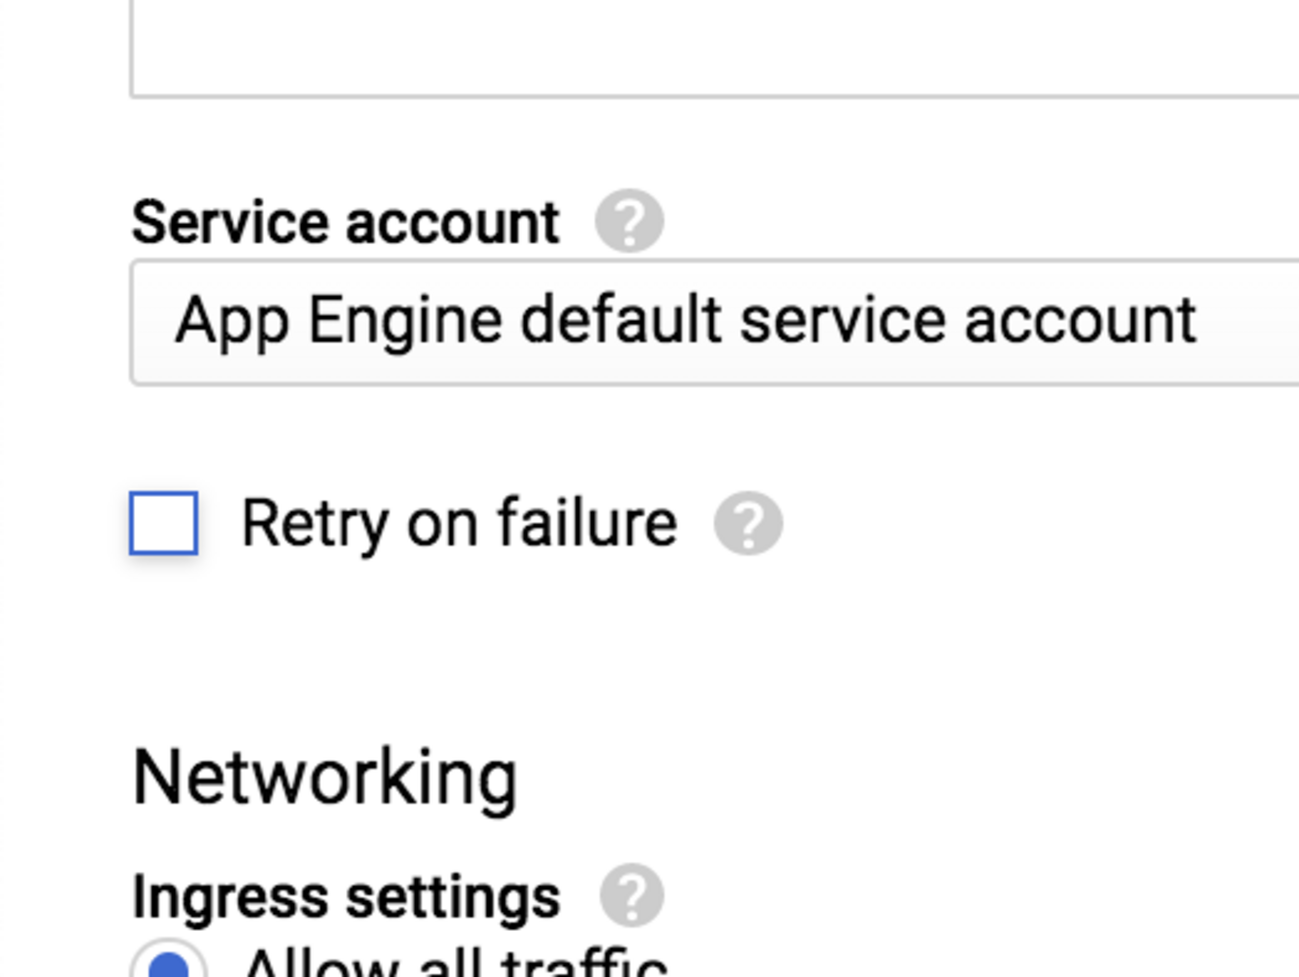This screenshot has width=1299, height=977.
Task: Click the bold "Service account" field label
Action: pyautogui.click(x=345, y=222)
